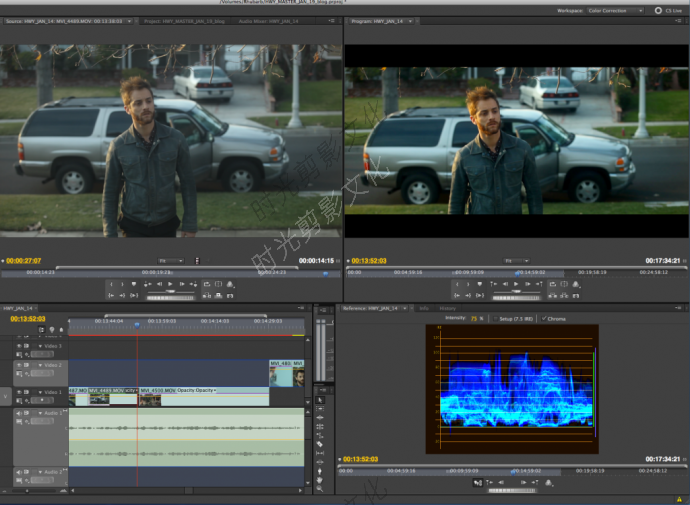
Task: Click Set Encore Chapter Marker in Timeline
Action: click(51, 329)
